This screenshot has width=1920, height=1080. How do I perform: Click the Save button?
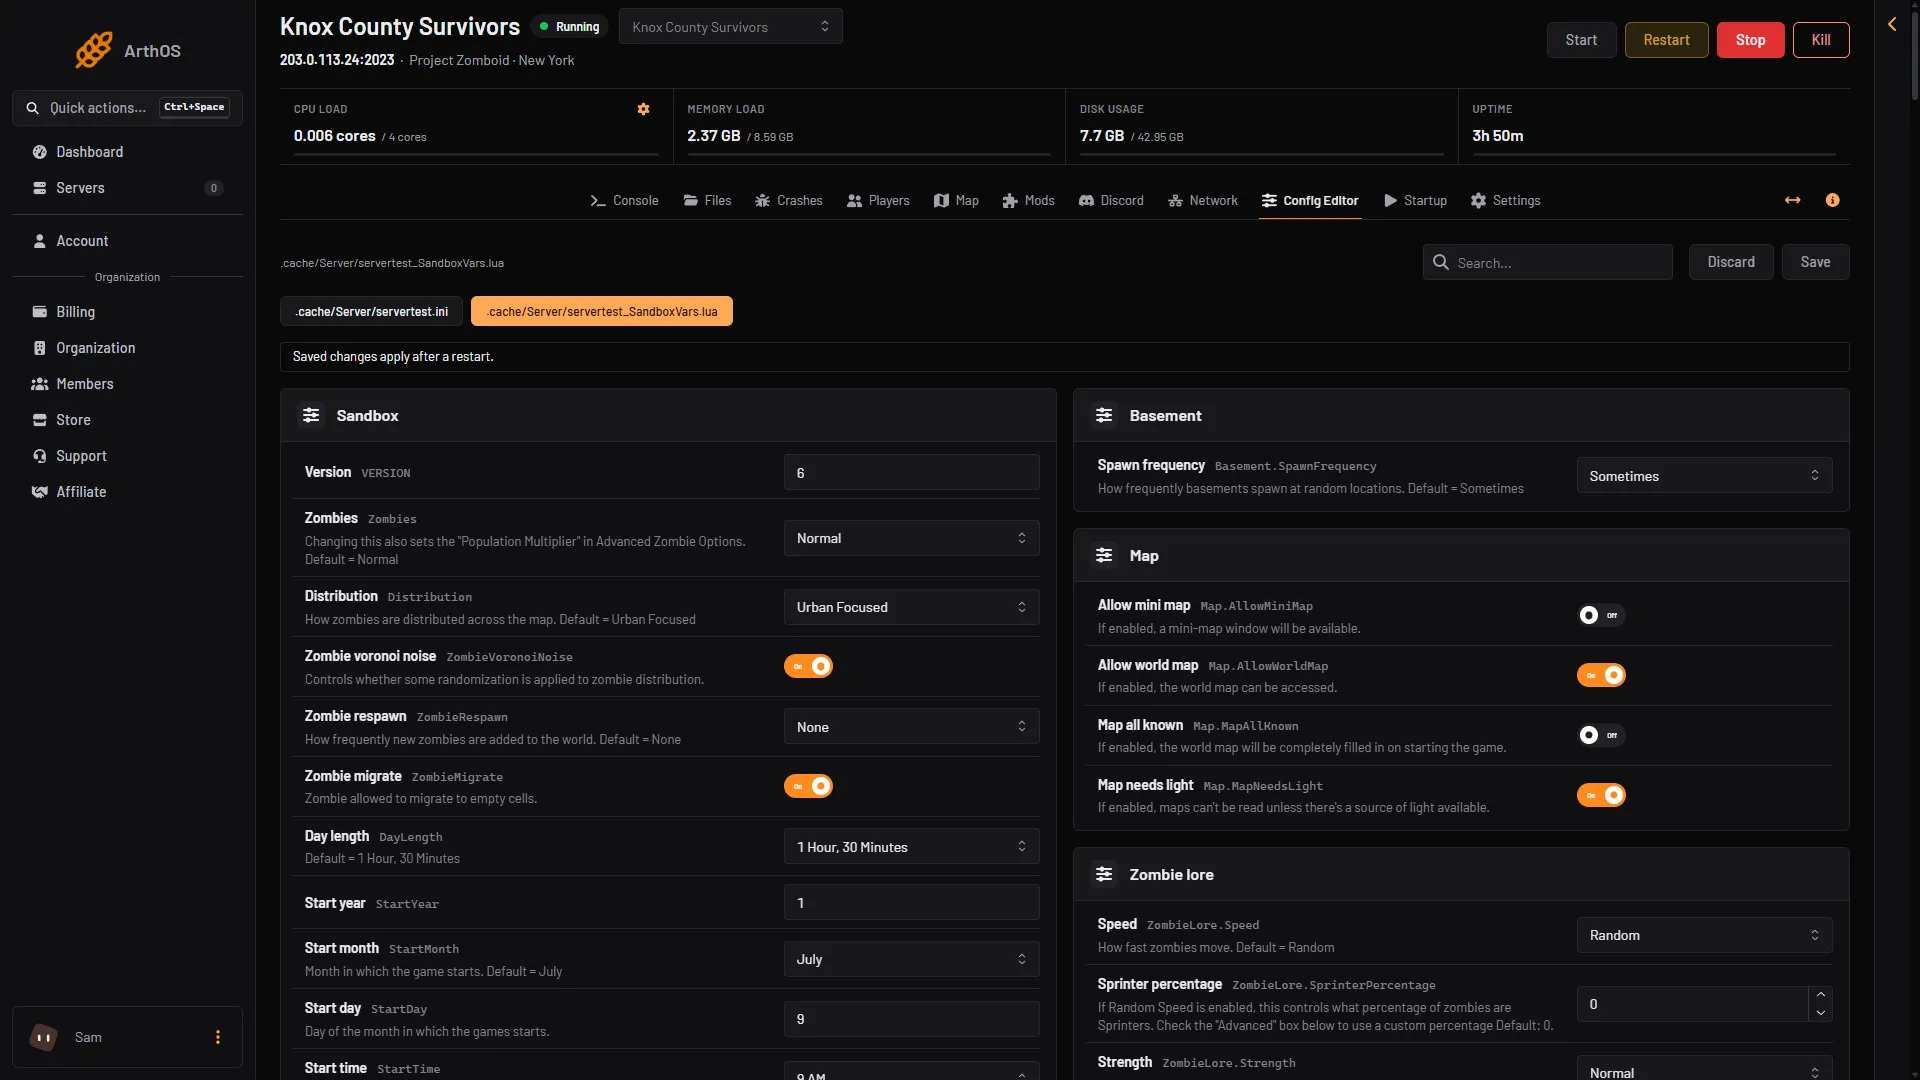[1815, 262]
